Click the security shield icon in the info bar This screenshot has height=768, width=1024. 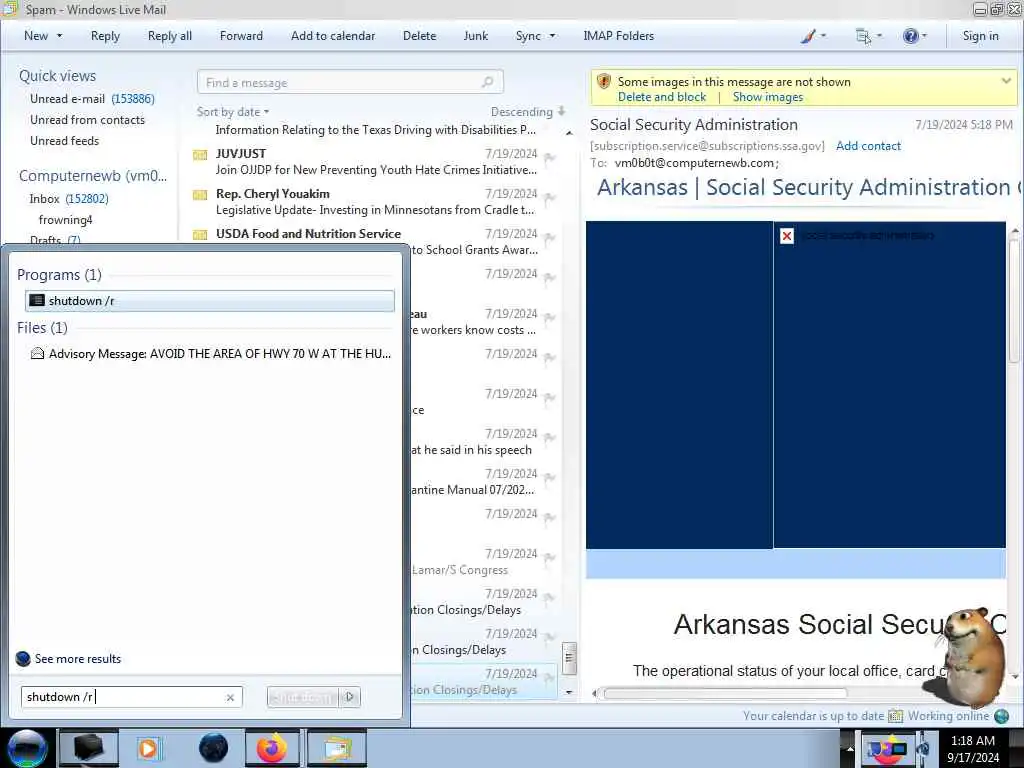click(x=604, y=82)
